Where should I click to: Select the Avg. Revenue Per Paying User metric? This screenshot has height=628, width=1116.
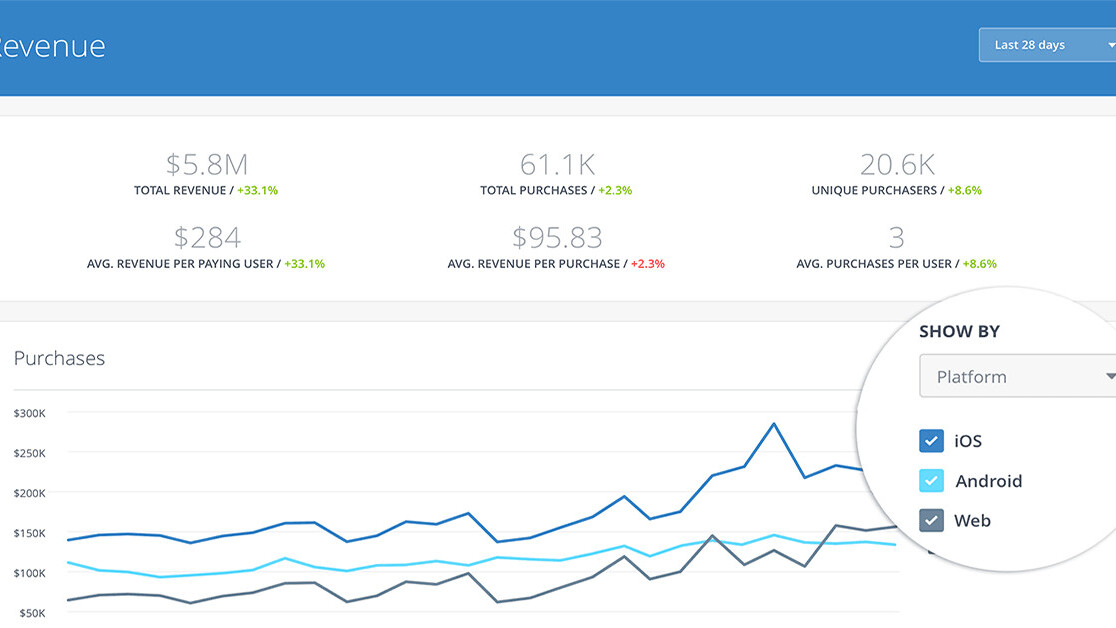click(x=206, y=238)
